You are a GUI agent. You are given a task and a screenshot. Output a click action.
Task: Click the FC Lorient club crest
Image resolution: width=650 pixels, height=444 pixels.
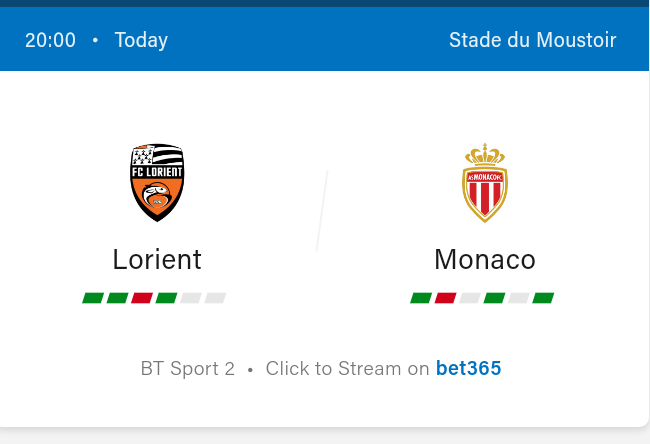(157, 182)
